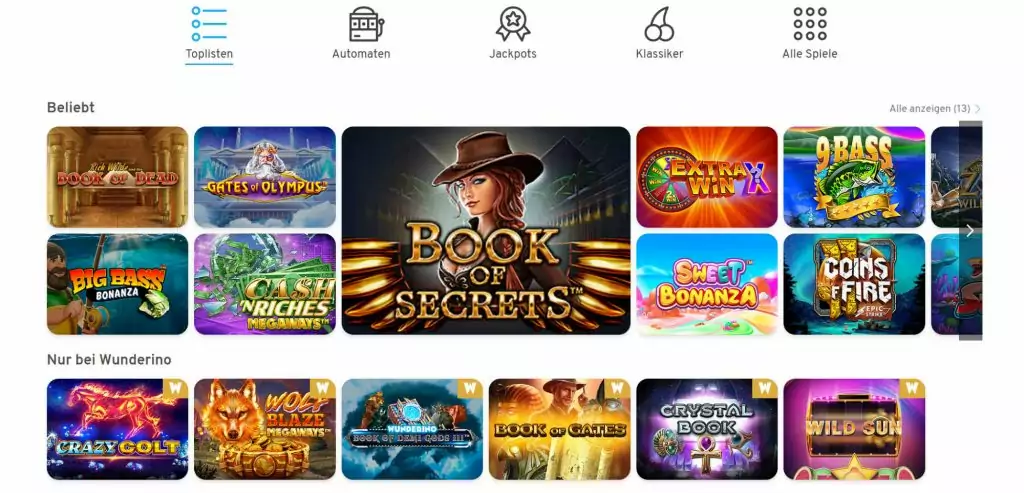
Task: Launch the Extra Win X game
Action: tap(707, 177)
